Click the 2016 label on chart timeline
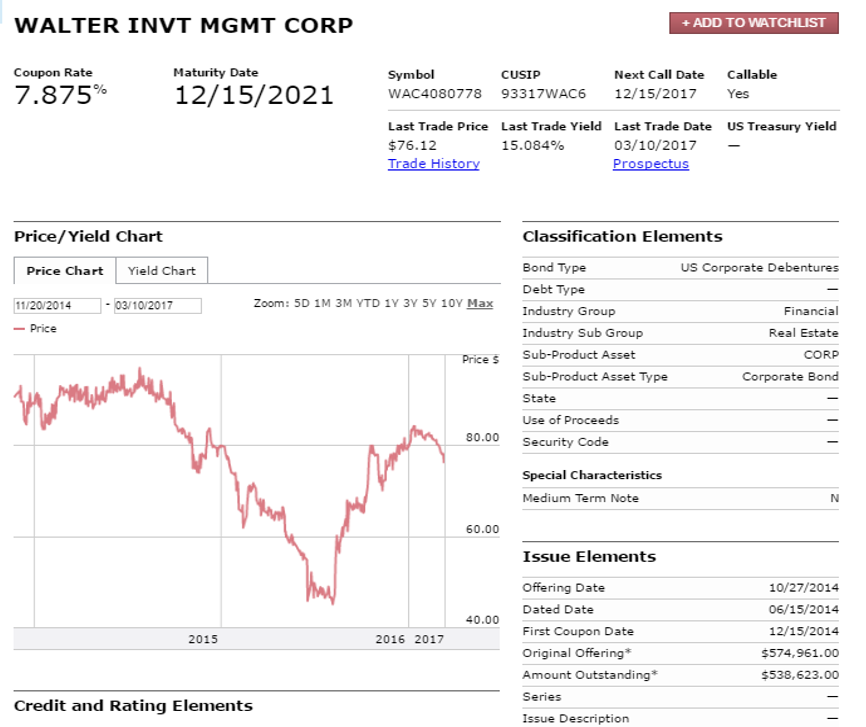Screen dimensions: 866x727 coord(390,639)
